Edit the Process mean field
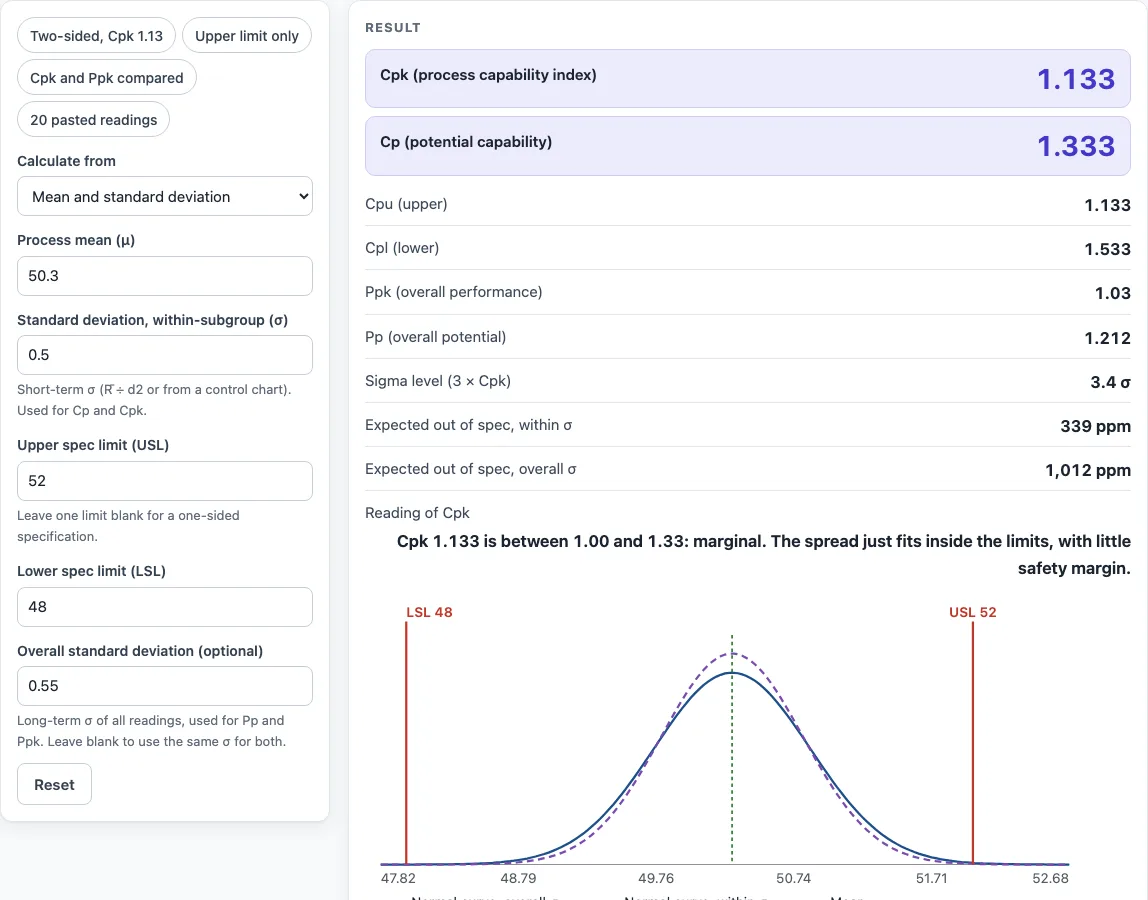The image size is (1148, 900). (x=165, y=276)
